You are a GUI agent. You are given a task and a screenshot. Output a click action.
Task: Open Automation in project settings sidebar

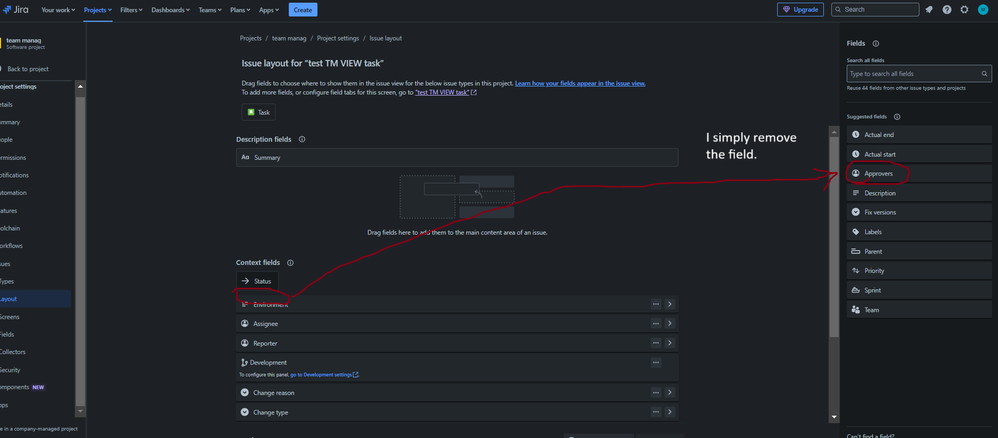point(13,193)
